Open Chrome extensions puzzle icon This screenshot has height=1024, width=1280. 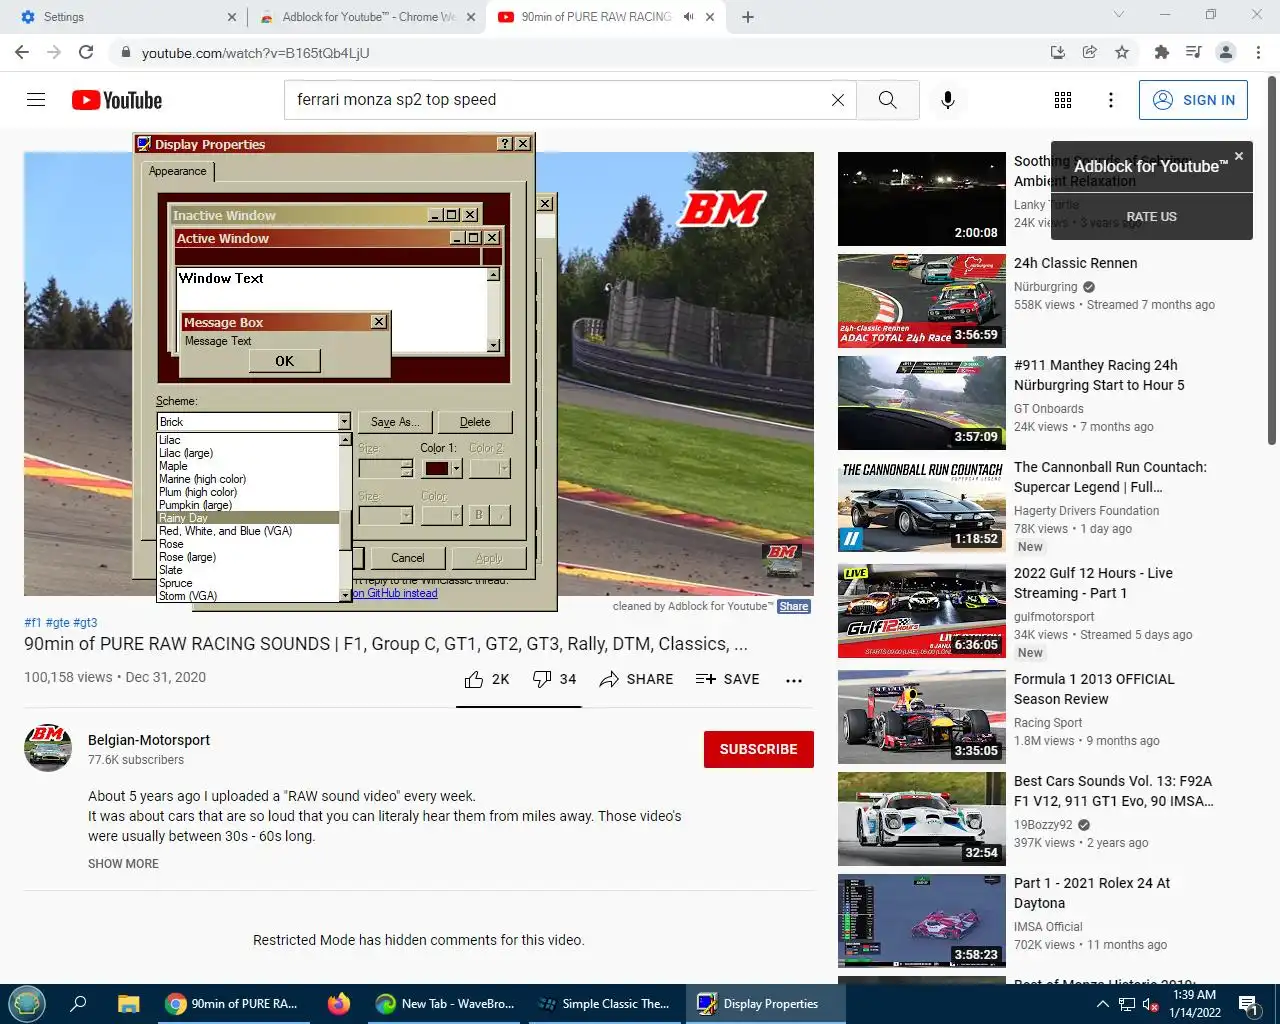1161,52
